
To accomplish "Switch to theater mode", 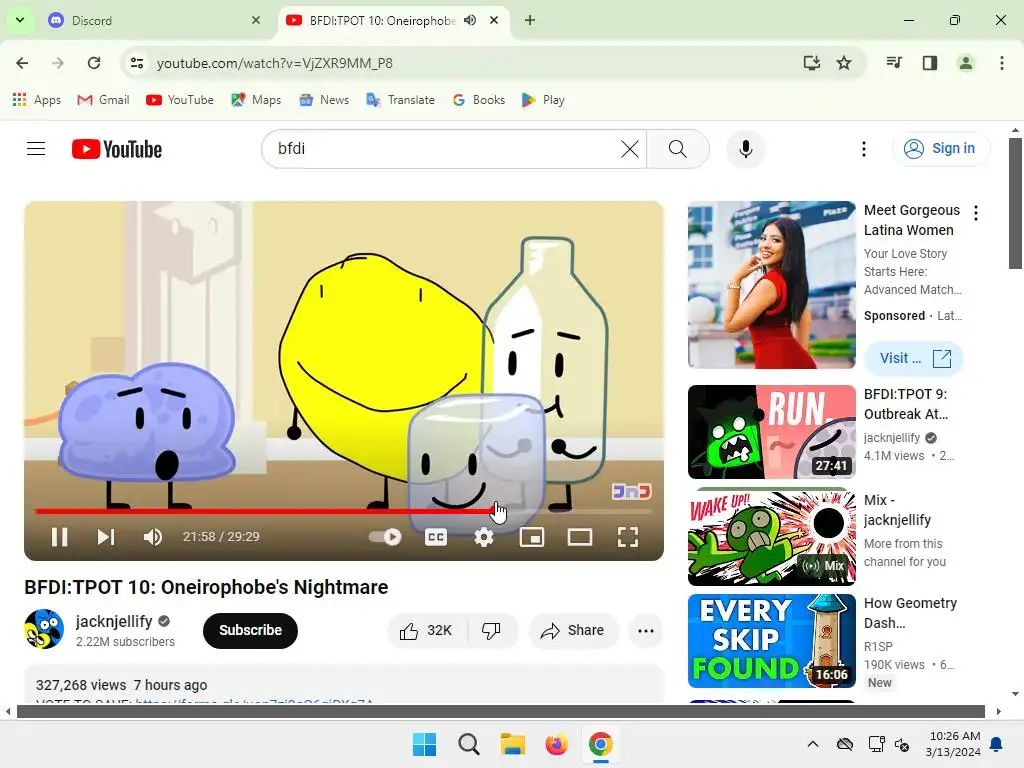I will (x=580, y=537).
